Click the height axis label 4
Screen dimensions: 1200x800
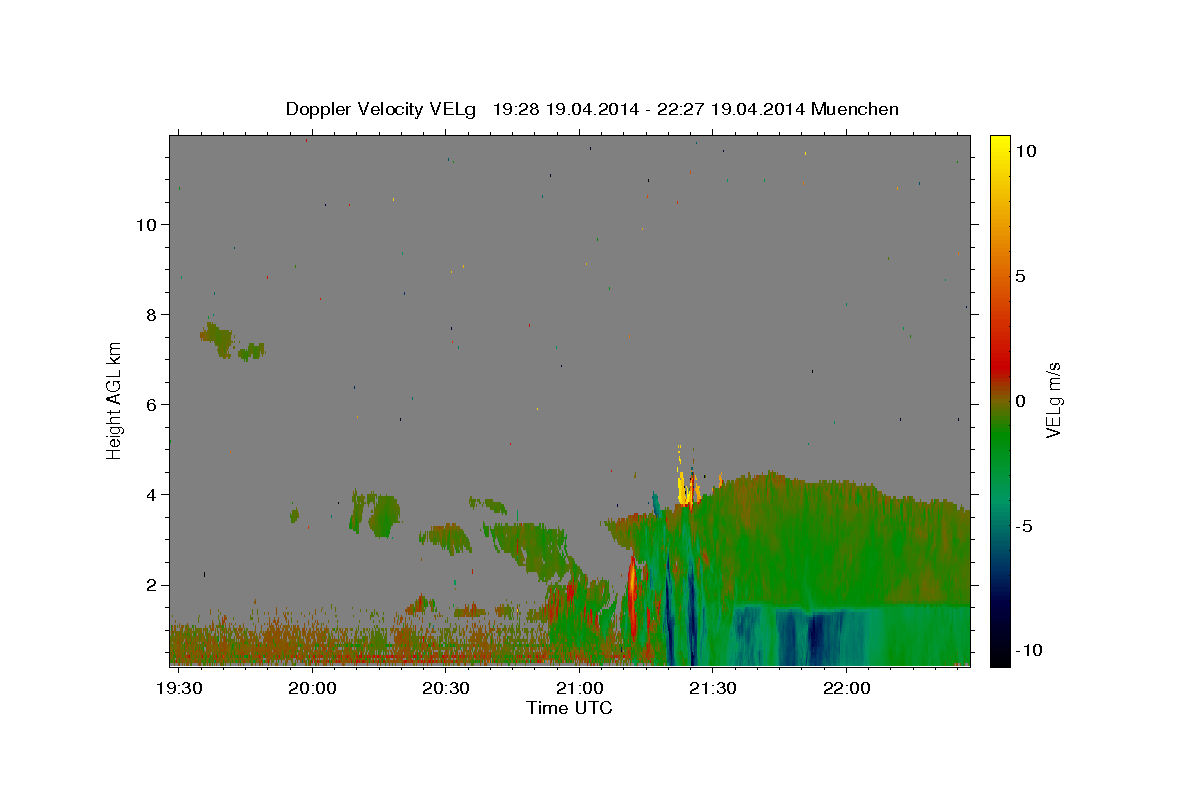coord(153,494)
